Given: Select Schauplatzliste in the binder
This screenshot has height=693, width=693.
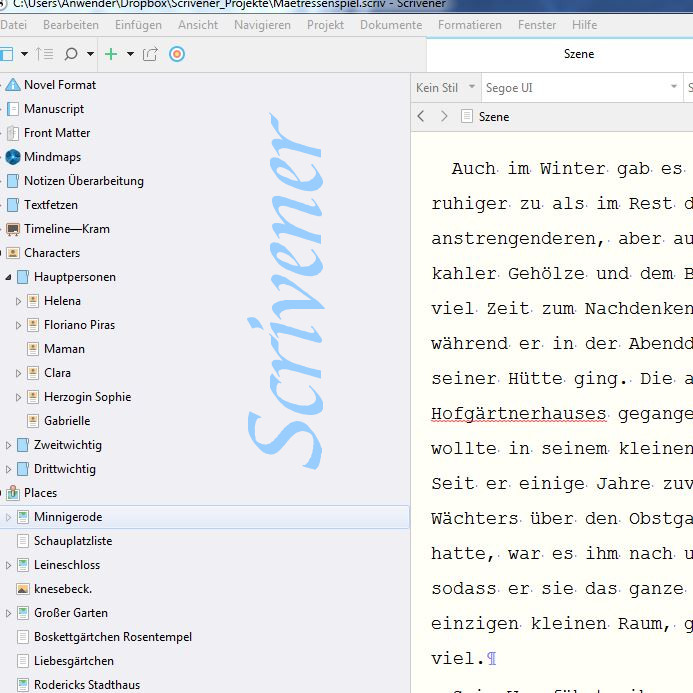Looking at the screenshot, I should coord(73,541).
